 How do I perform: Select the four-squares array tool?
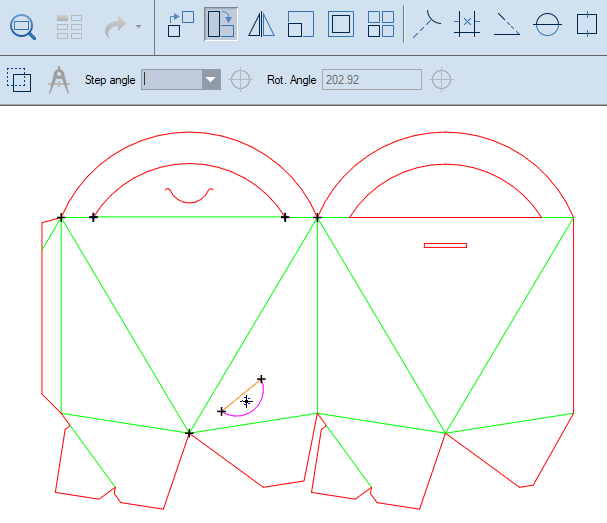380,24
